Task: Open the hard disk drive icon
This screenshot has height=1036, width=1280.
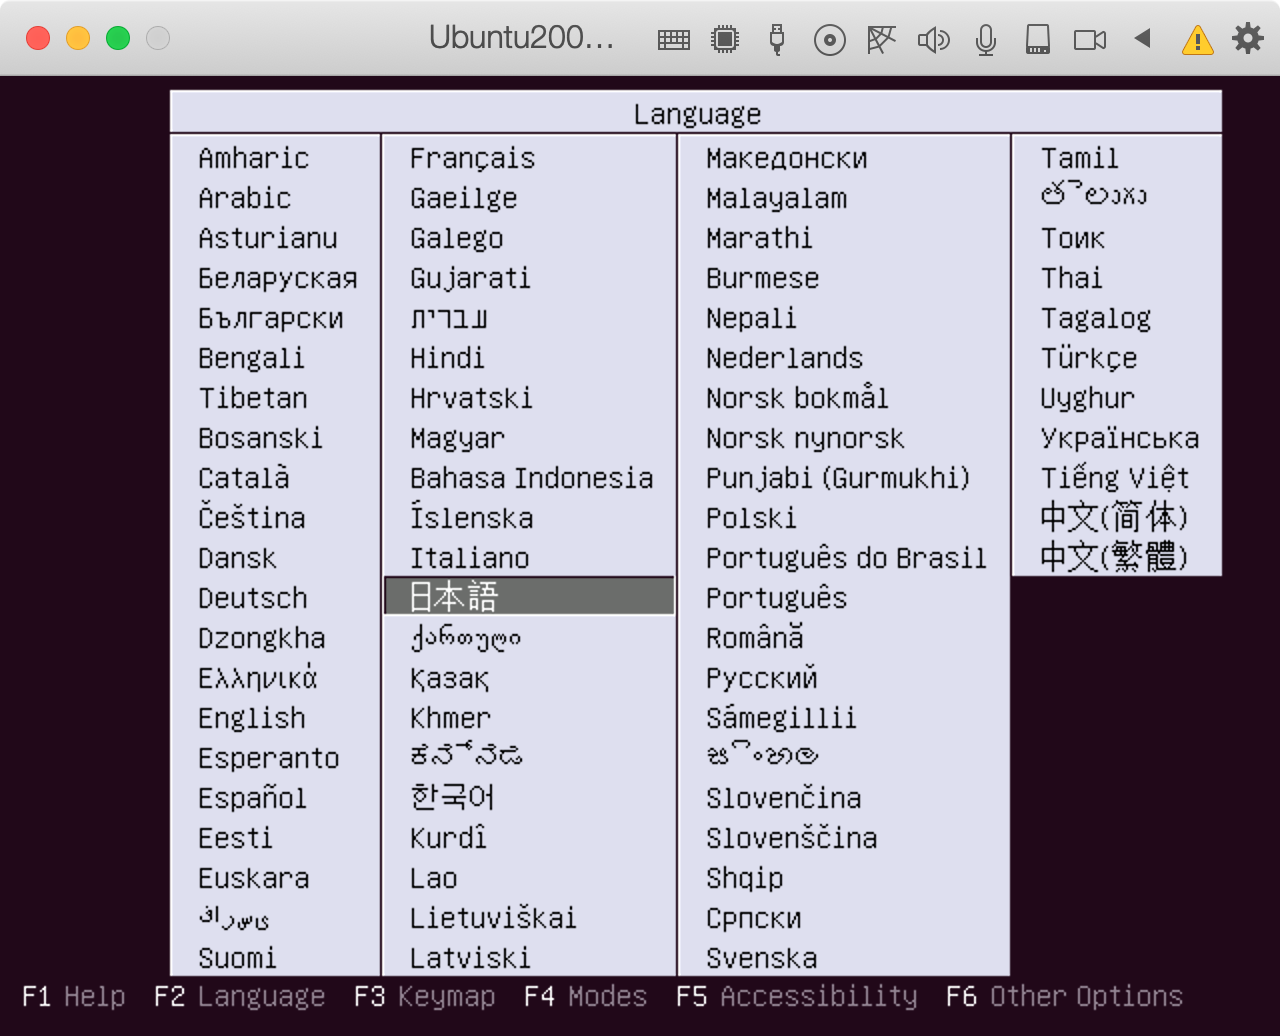Action: coord(1038,40)
